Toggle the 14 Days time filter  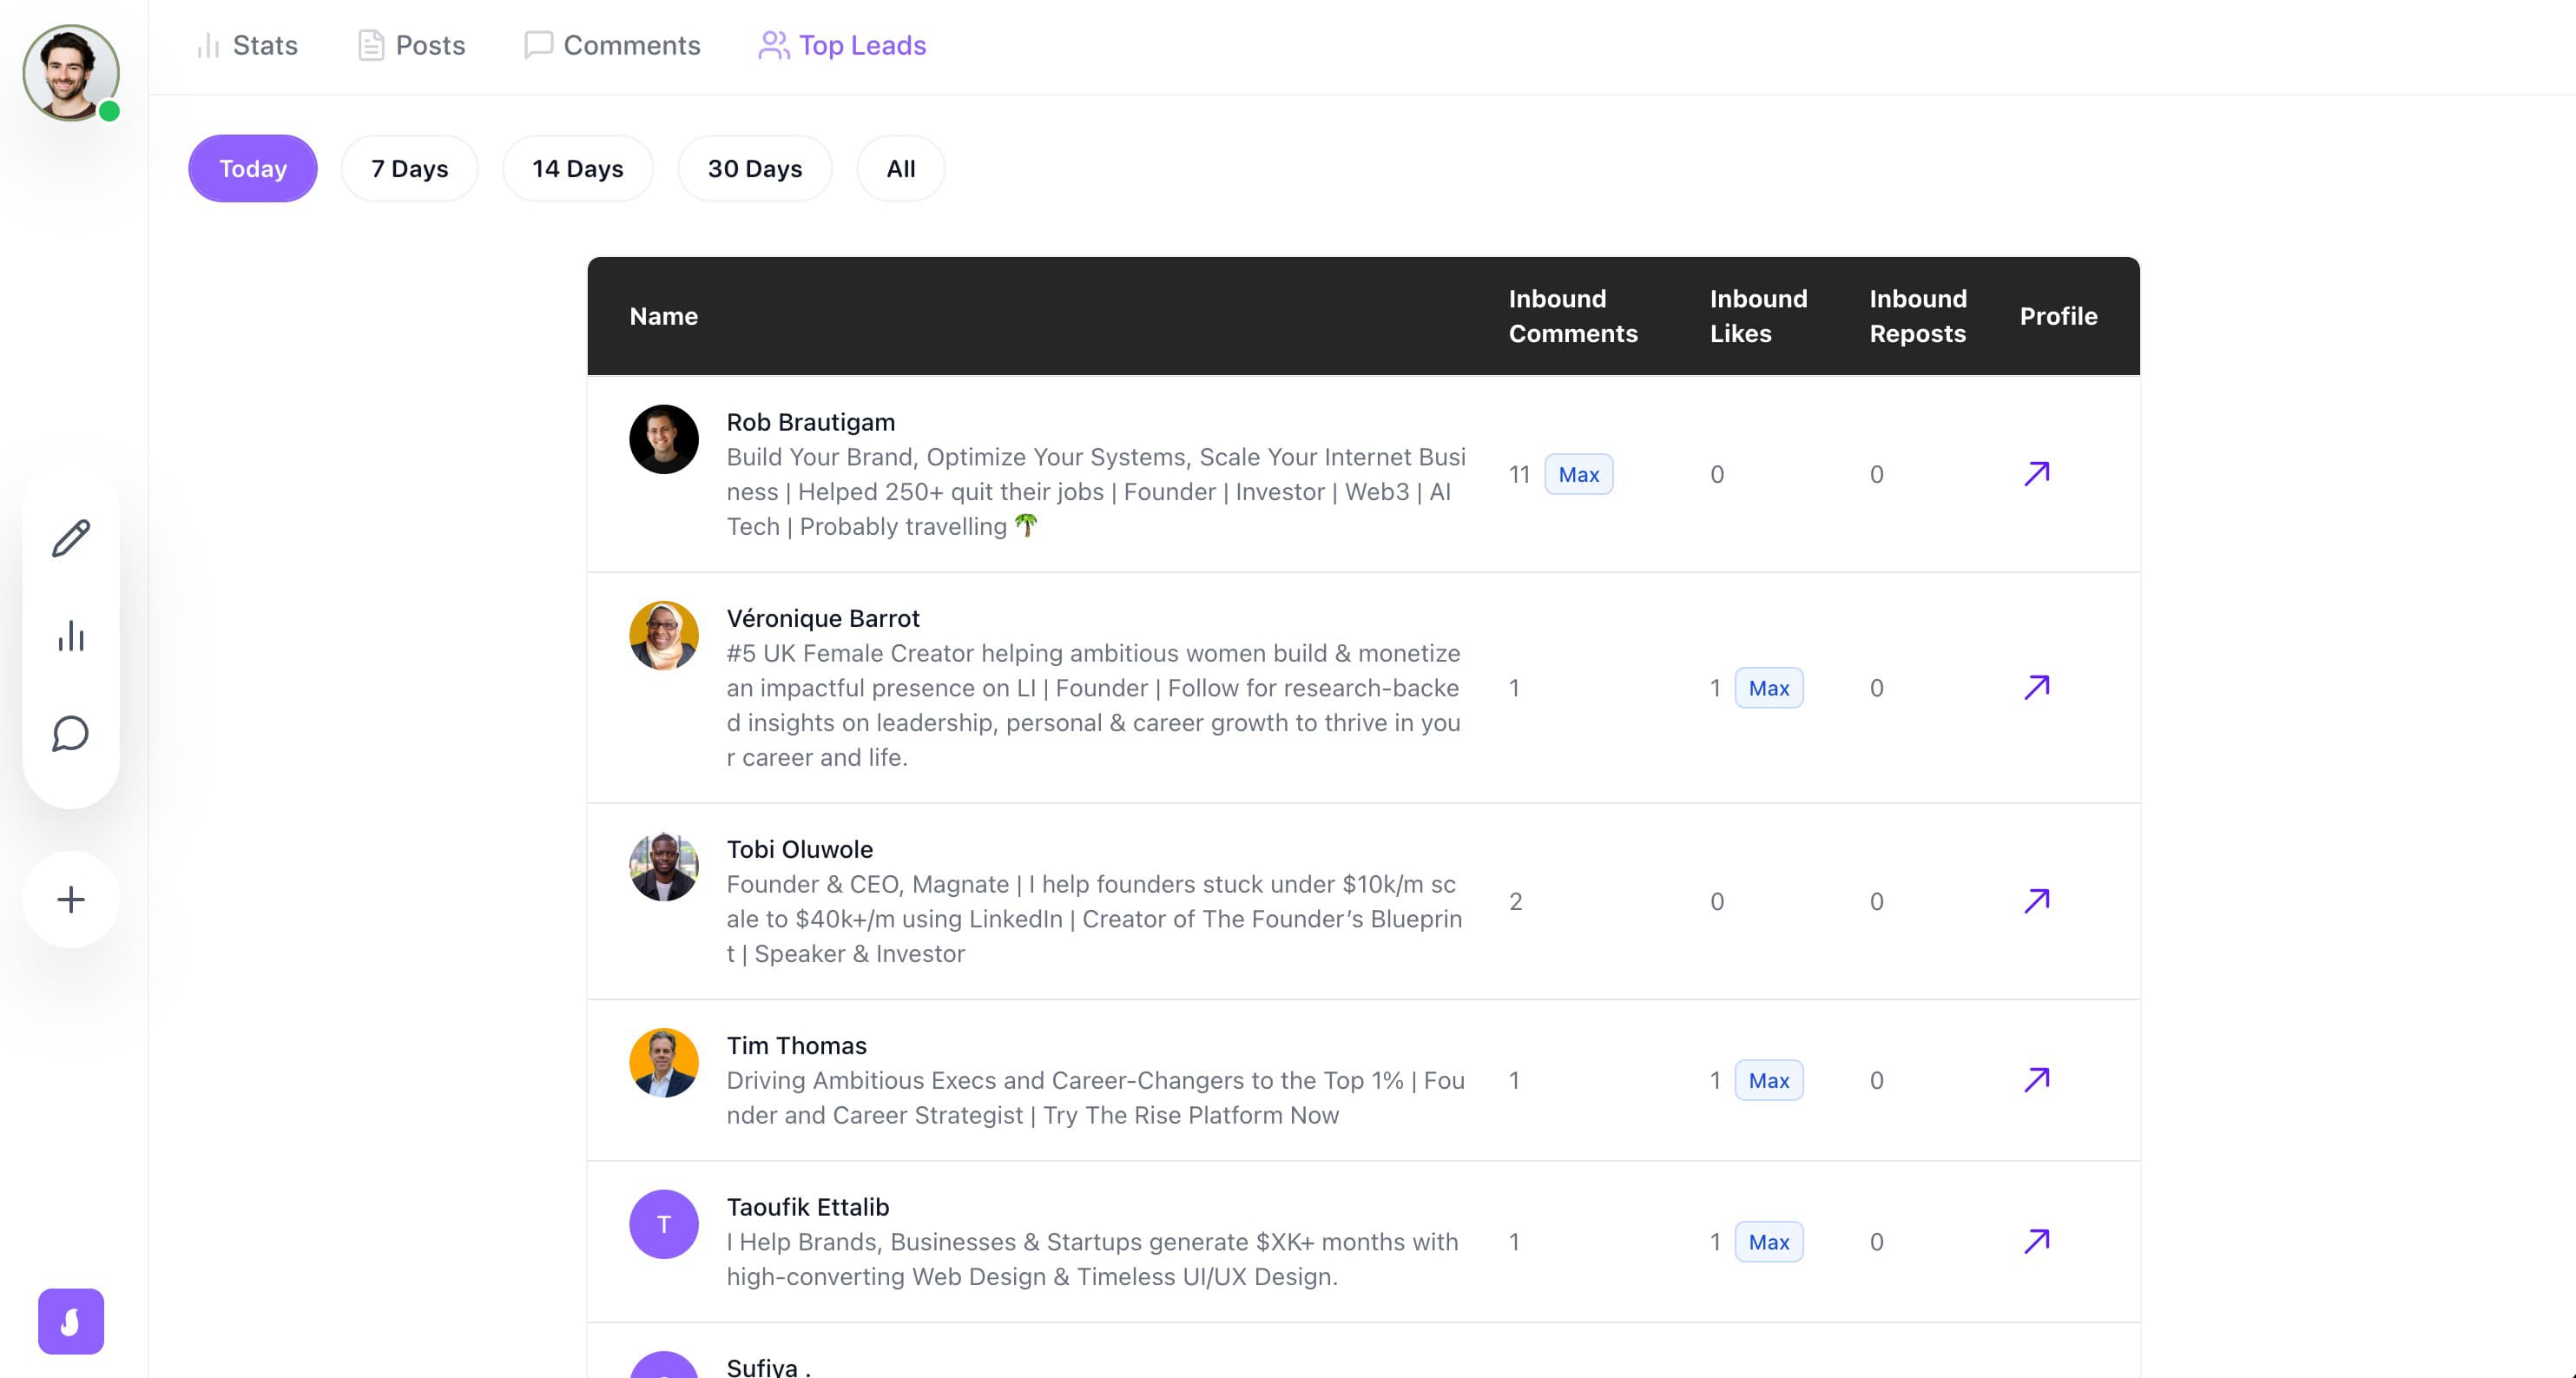[578, 168]
